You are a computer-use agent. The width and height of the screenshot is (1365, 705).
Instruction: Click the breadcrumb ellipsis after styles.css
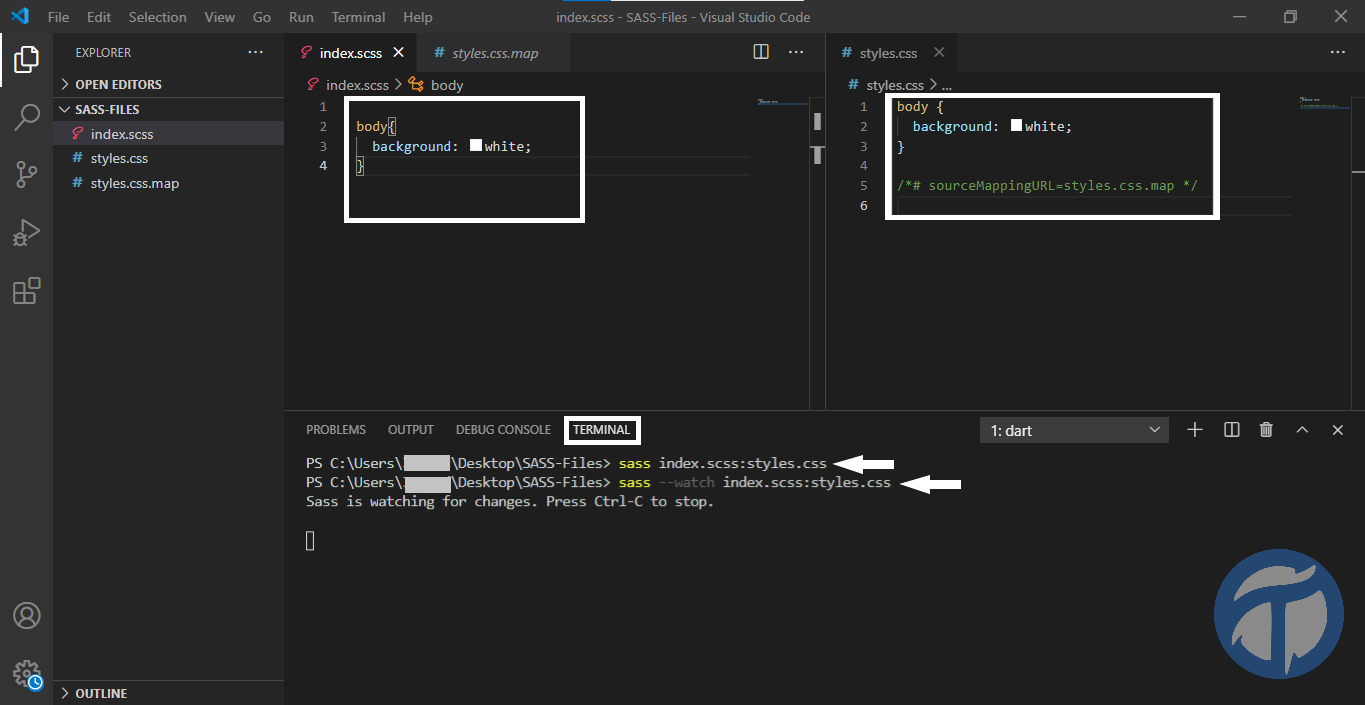click(947, 85)
